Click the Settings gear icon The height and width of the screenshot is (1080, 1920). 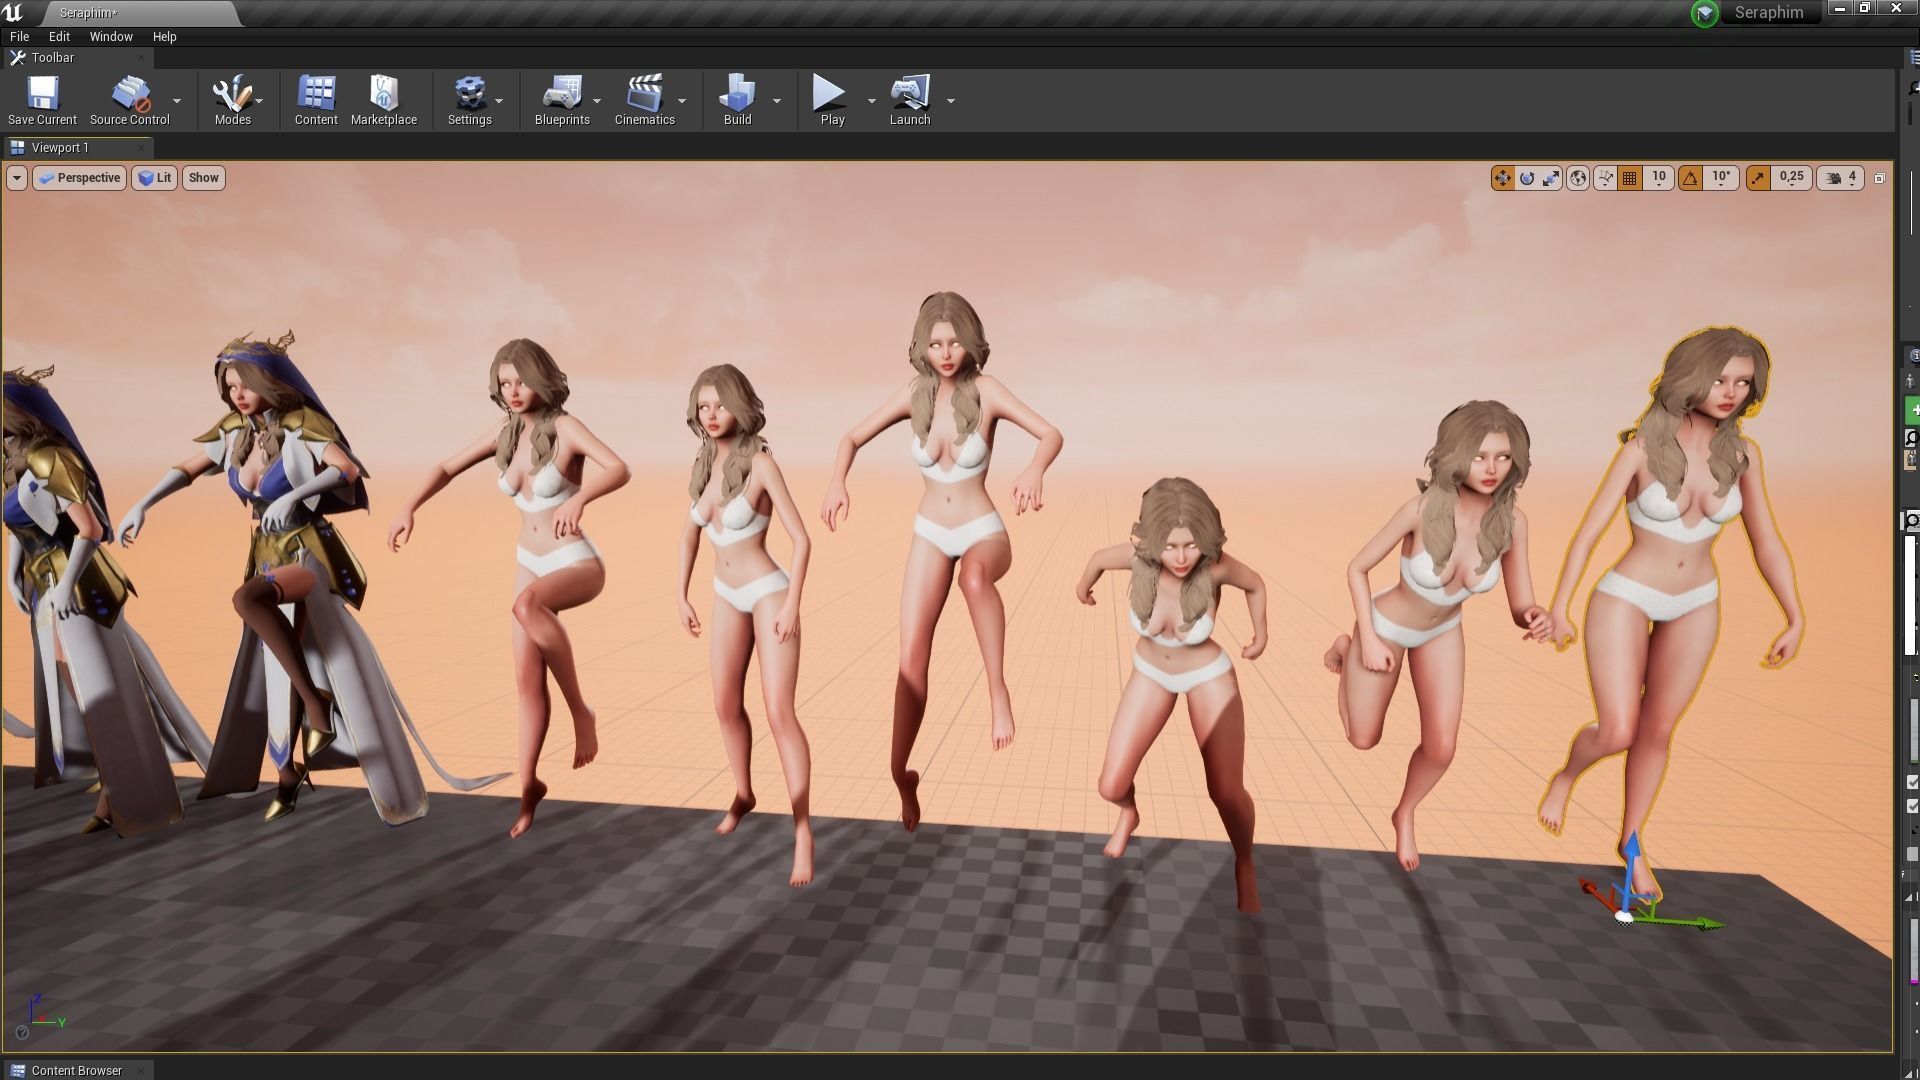click(x=469, y=93)
